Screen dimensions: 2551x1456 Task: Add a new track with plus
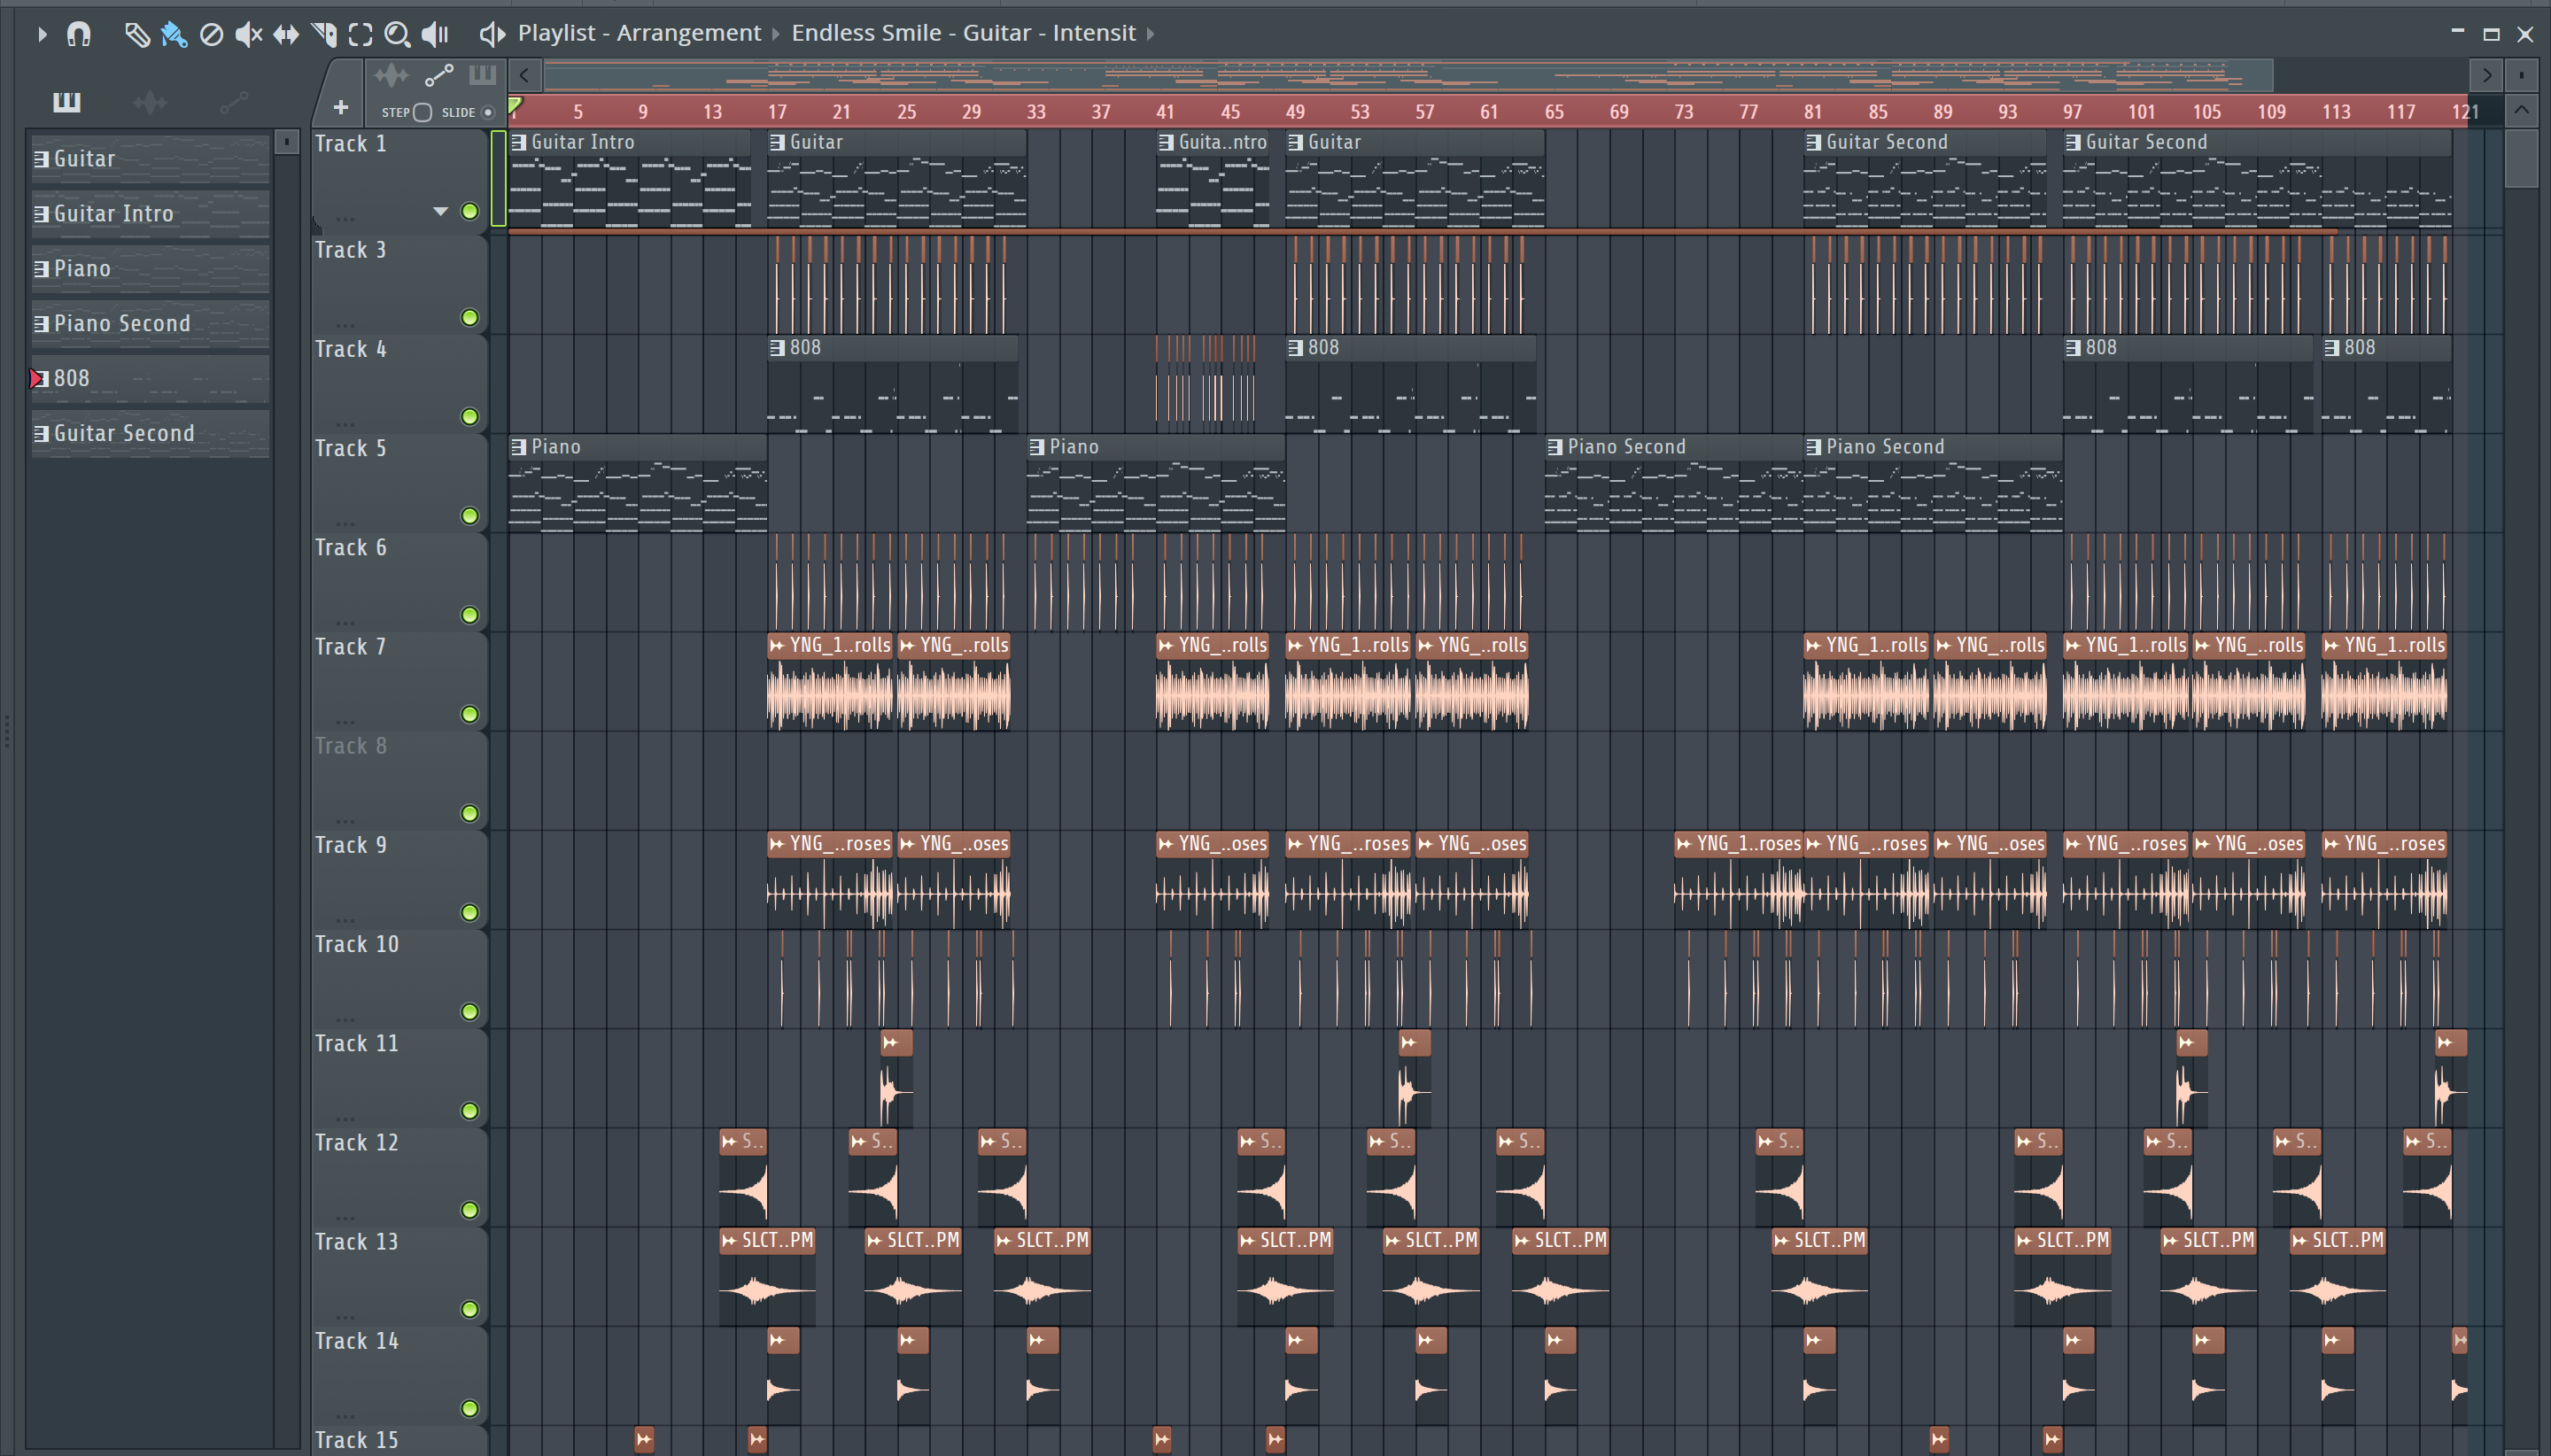341,107
